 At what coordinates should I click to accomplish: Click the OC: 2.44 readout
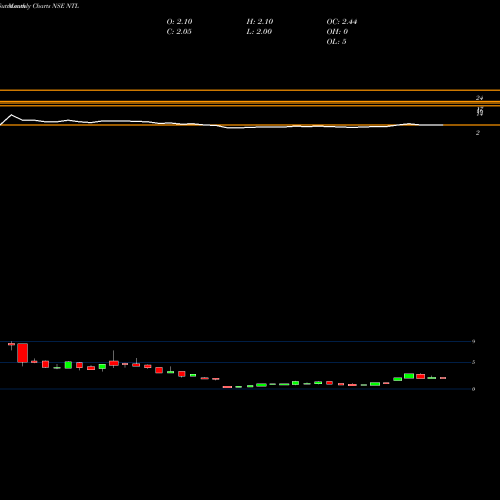pyautogui.click(x=342, y=22)
